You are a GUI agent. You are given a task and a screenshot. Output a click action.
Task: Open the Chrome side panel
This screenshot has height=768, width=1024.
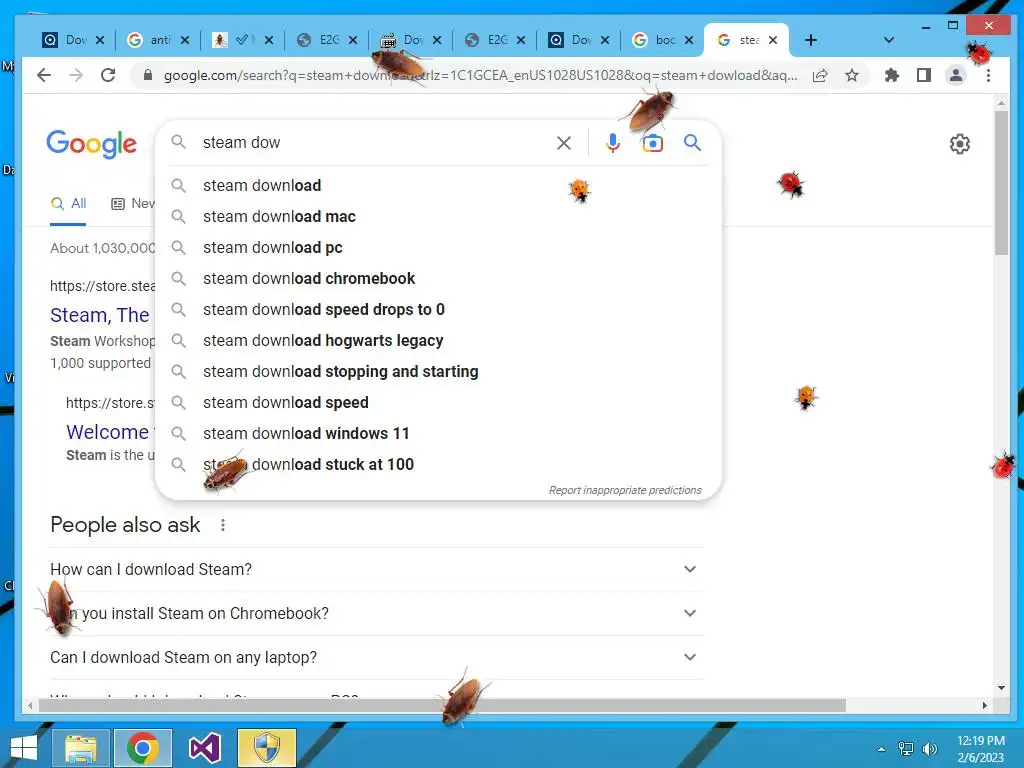[x=923, y=75]
